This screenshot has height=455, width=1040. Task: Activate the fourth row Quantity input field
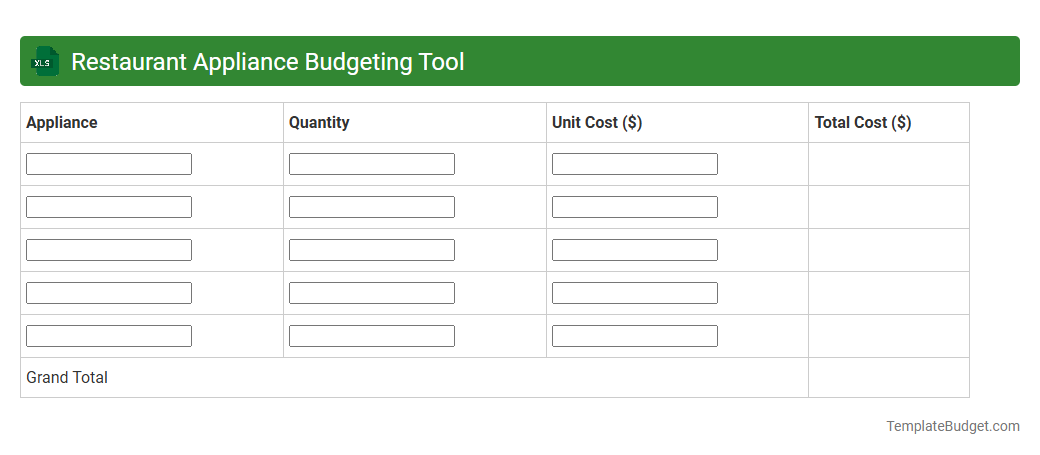[x=371, y=293]
